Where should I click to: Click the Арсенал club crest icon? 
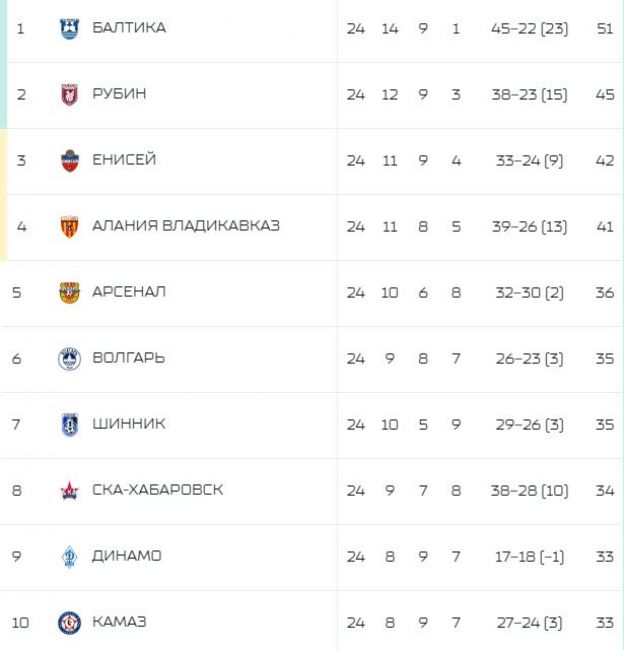[x=69, y=293]
